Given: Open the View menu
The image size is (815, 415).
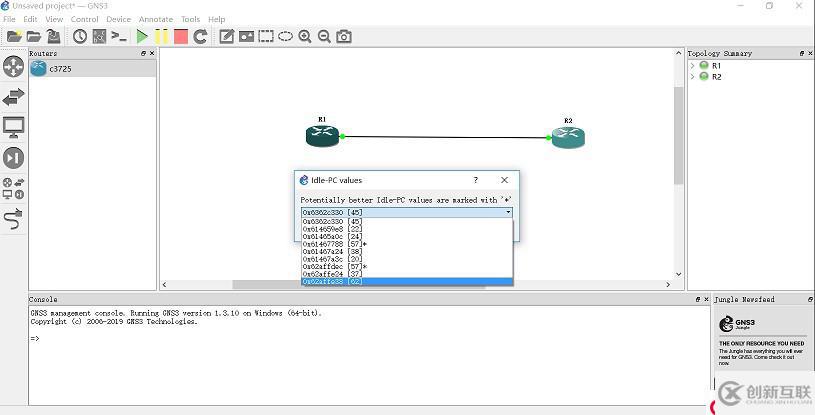Looking at the screenshot, I should [x=54, y=19].
